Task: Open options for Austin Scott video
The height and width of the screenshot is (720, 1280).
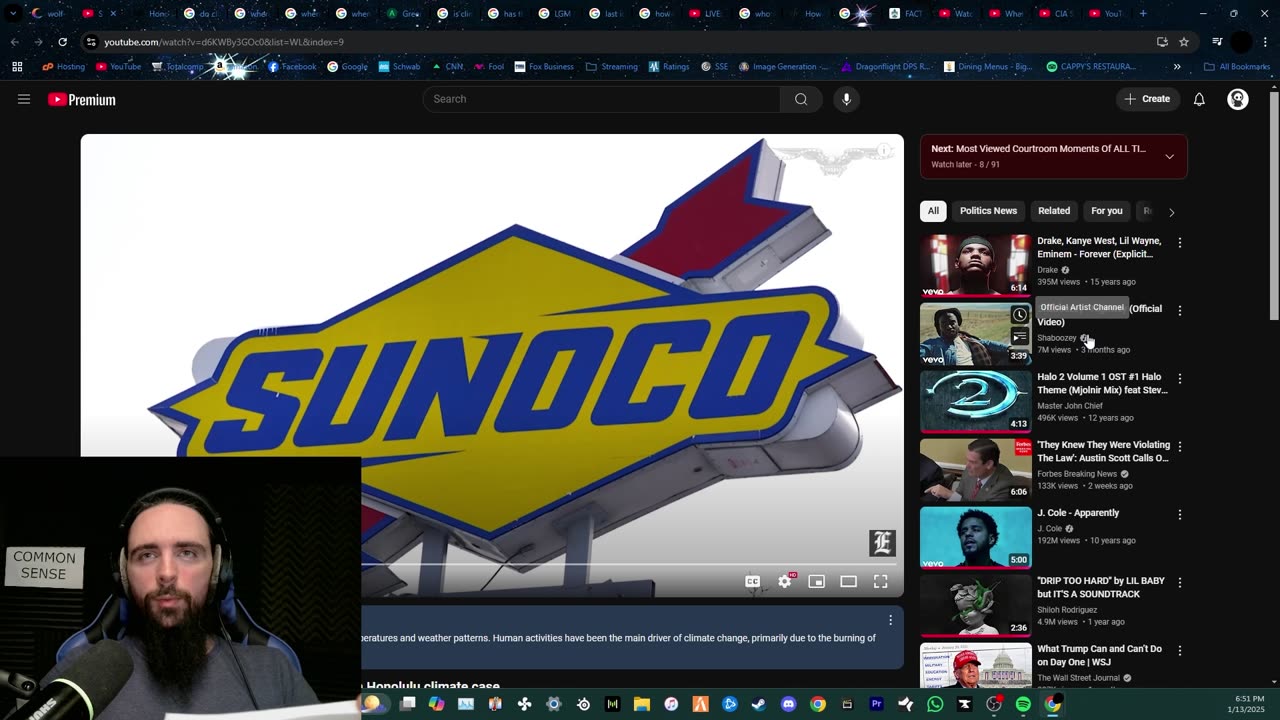Action: pyautogui.click(x=1180, y=447)
